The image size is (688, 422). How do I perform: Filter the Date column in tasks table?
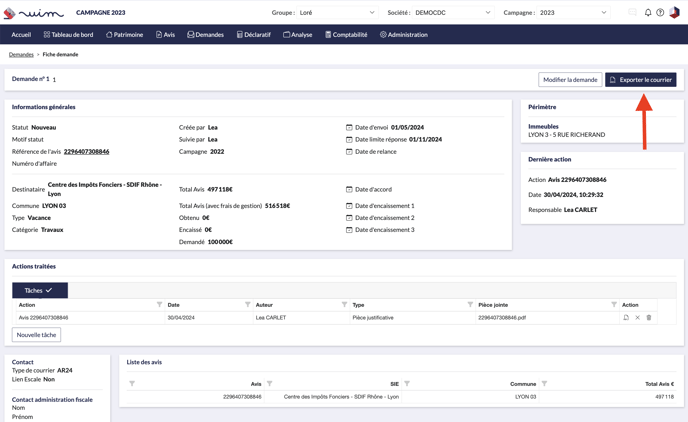tap(248, 305)
